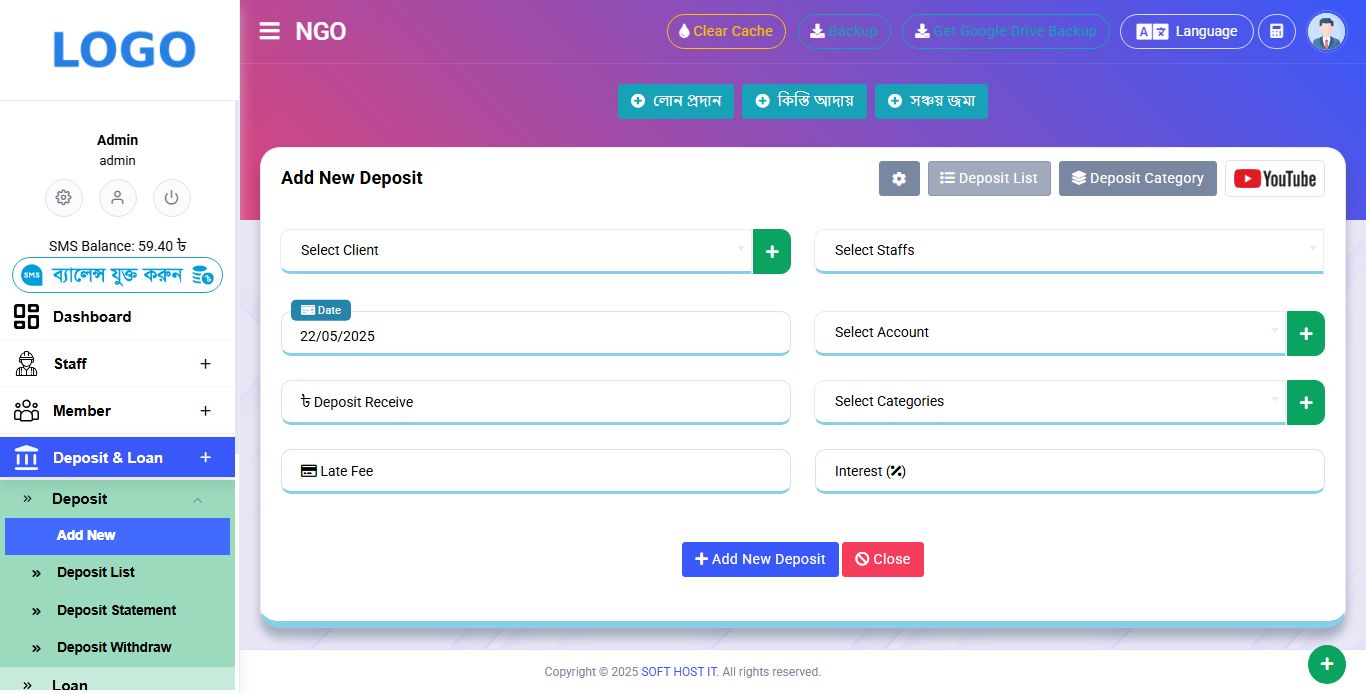Click the red Close button
1366x694 pixels.
click(883, 559)
